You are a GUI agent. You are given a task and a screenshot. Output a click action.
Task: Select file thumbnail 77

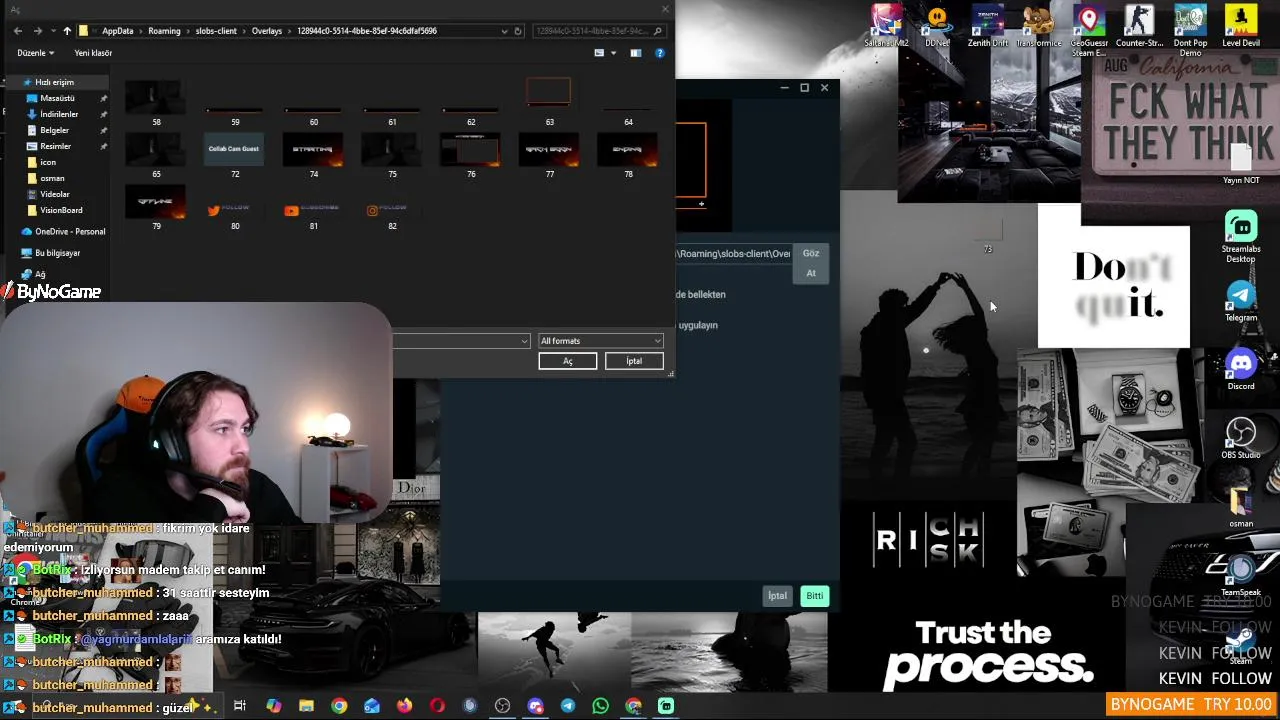(549, 155)
